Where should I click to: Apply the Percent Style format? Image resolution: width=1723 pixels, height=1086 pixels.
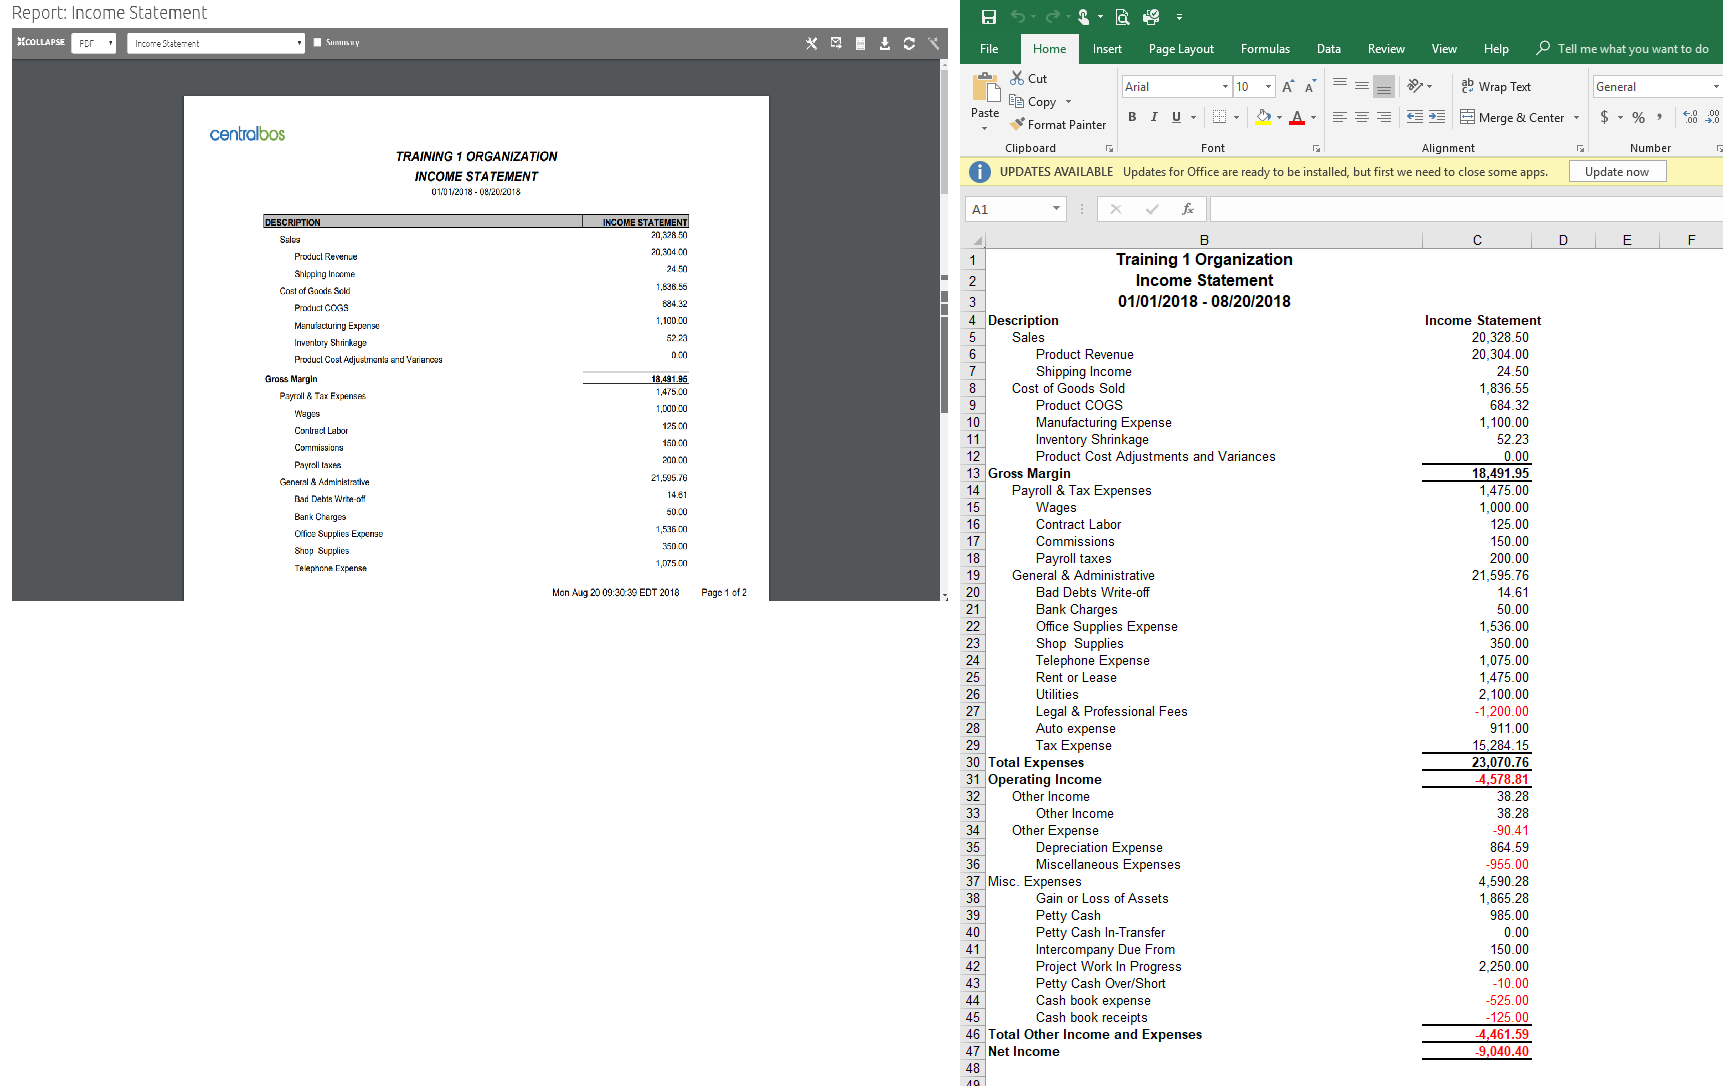[x=1638, y=117]
